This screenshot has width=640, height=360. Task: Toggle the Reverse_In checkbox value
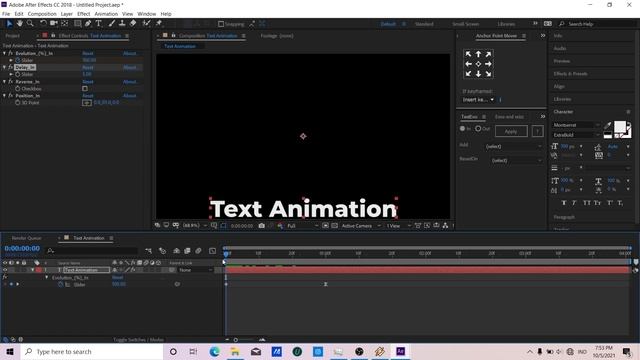click(85, 89)
